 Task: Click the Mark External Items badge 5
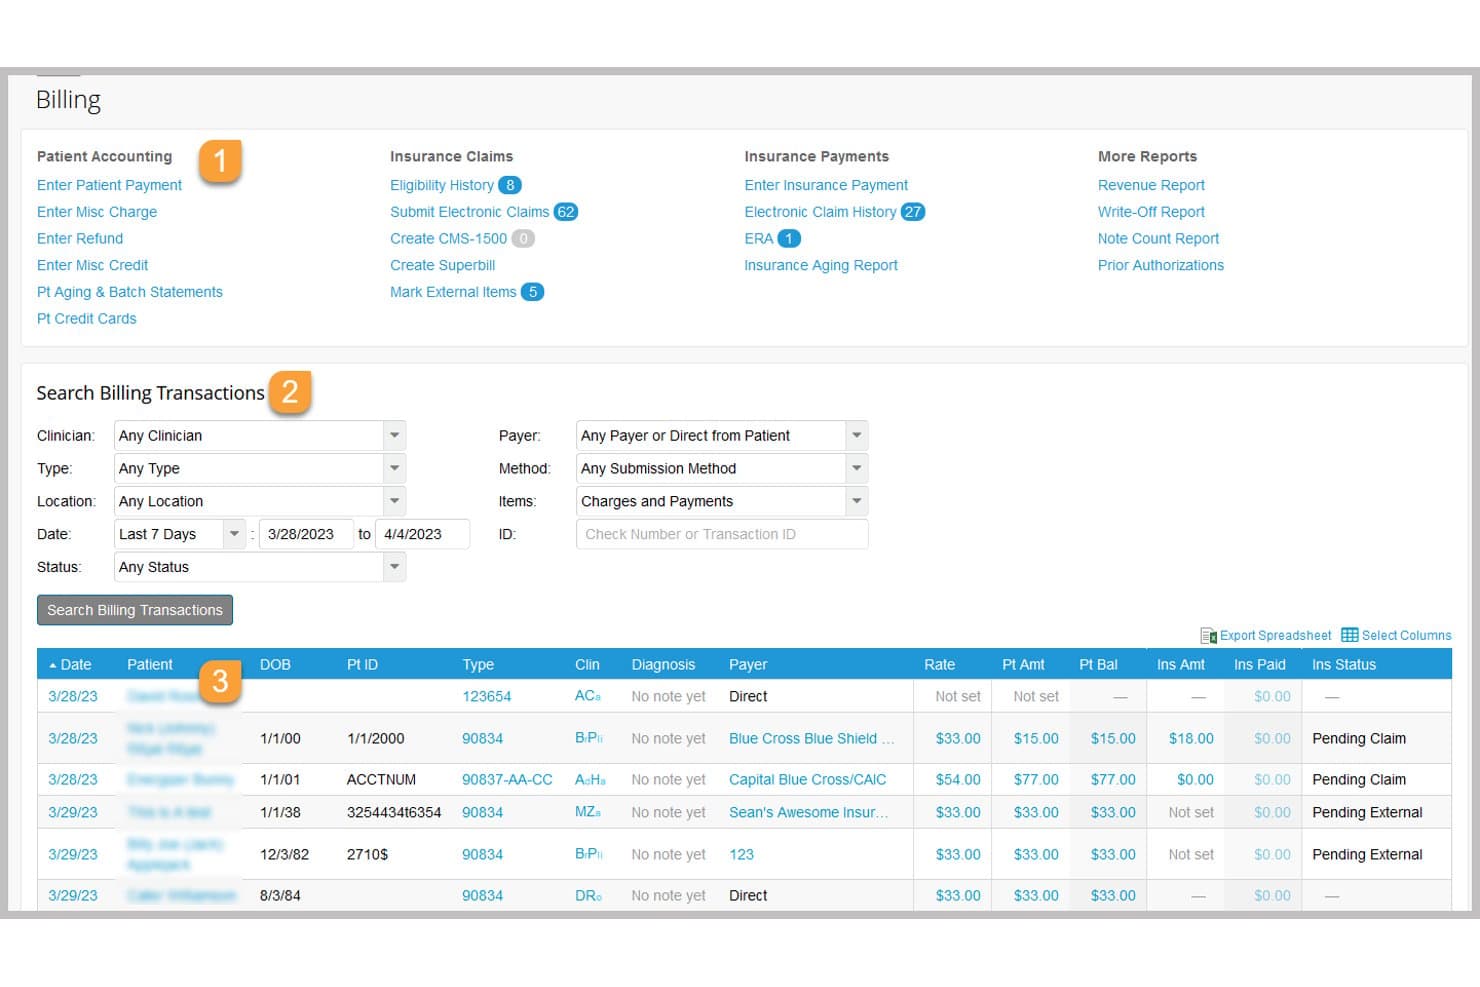click(533, 292)
